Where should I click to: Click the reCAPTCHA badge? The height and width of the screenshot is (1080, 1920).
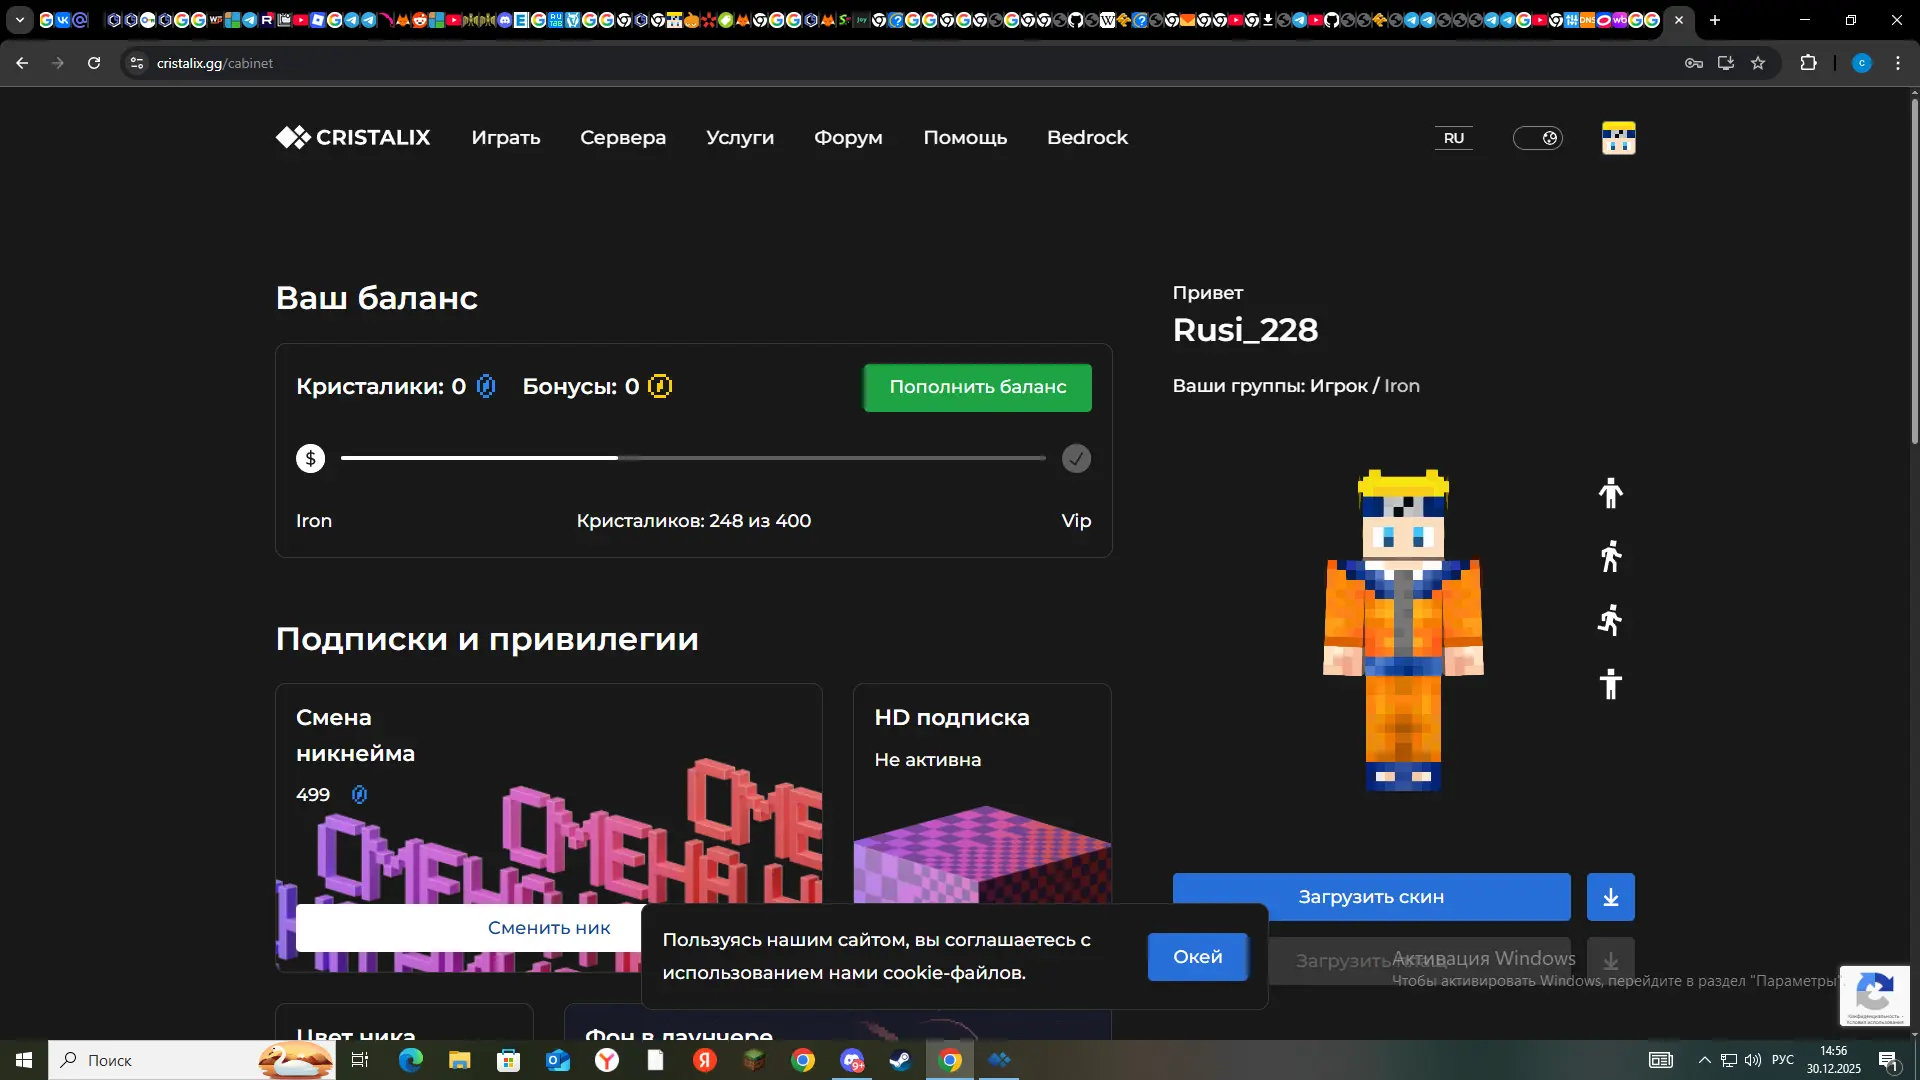tap(1874, 995)
